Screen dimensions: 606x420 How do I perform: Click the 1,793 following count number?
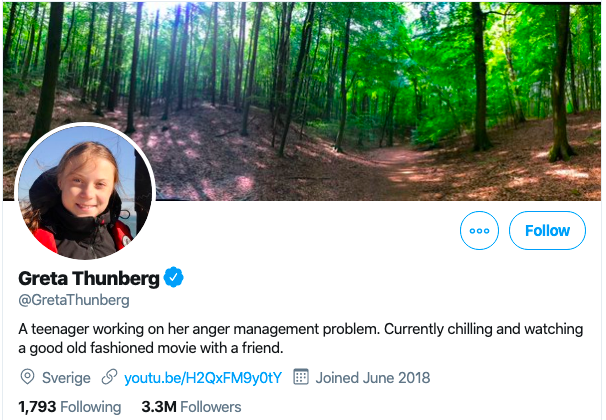pos(37,407)
